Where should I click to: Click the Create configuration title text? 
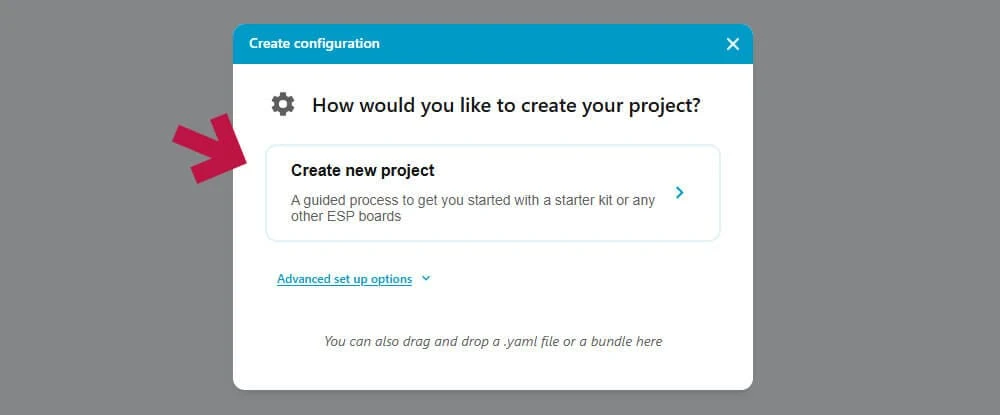point(314,43)
